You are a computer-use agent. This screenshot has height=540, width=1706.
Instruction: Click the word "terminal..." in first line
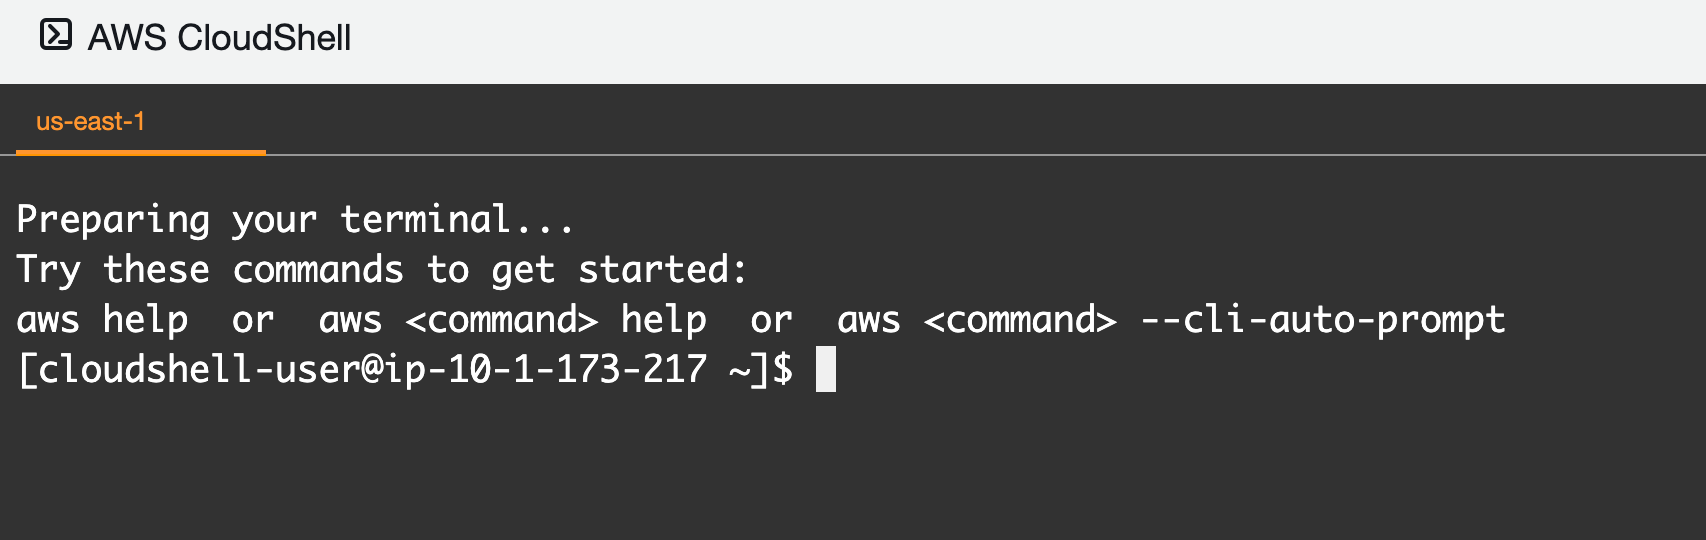(x=458, y=220)
